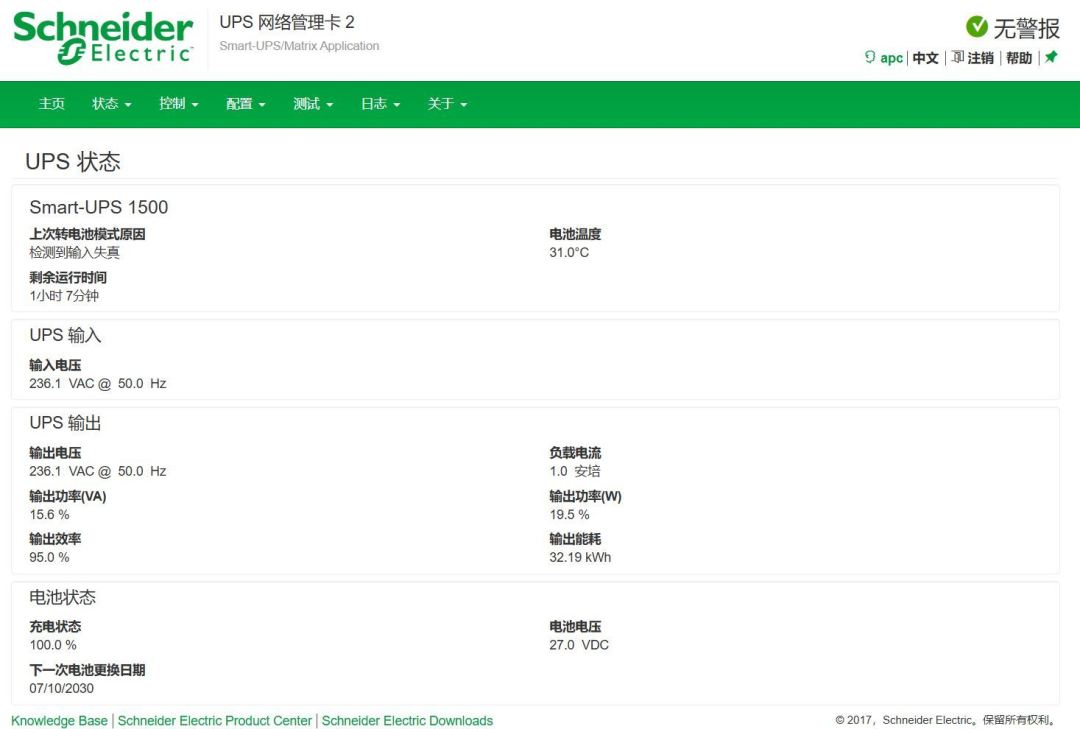This screenshot has height=729, width=1080.
Task: Click the 中文 language link
Action: pyautogui.click(x=926, y=58)
